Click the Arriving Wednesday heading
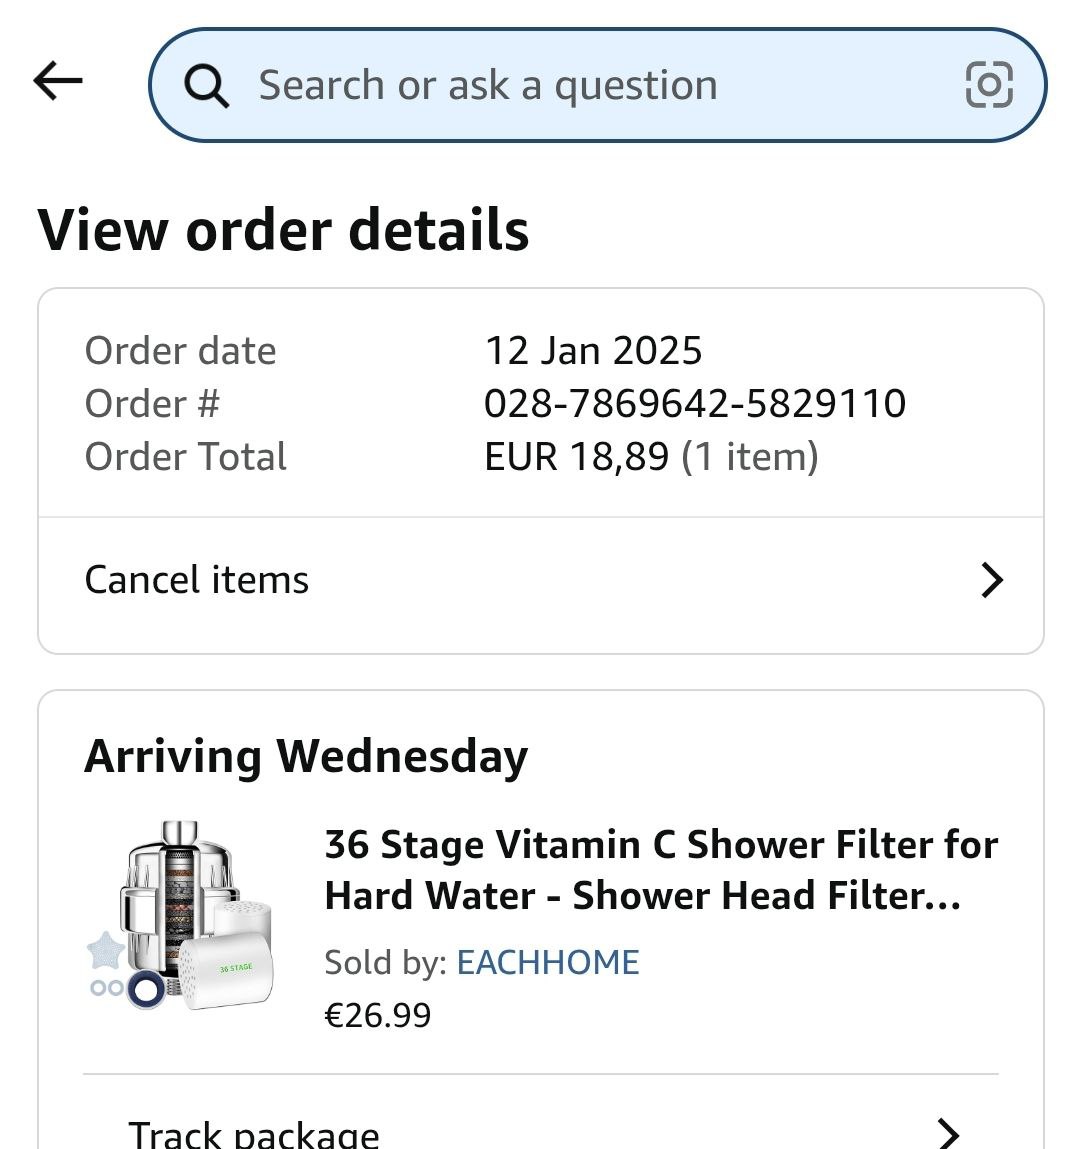 coord(306,755)
